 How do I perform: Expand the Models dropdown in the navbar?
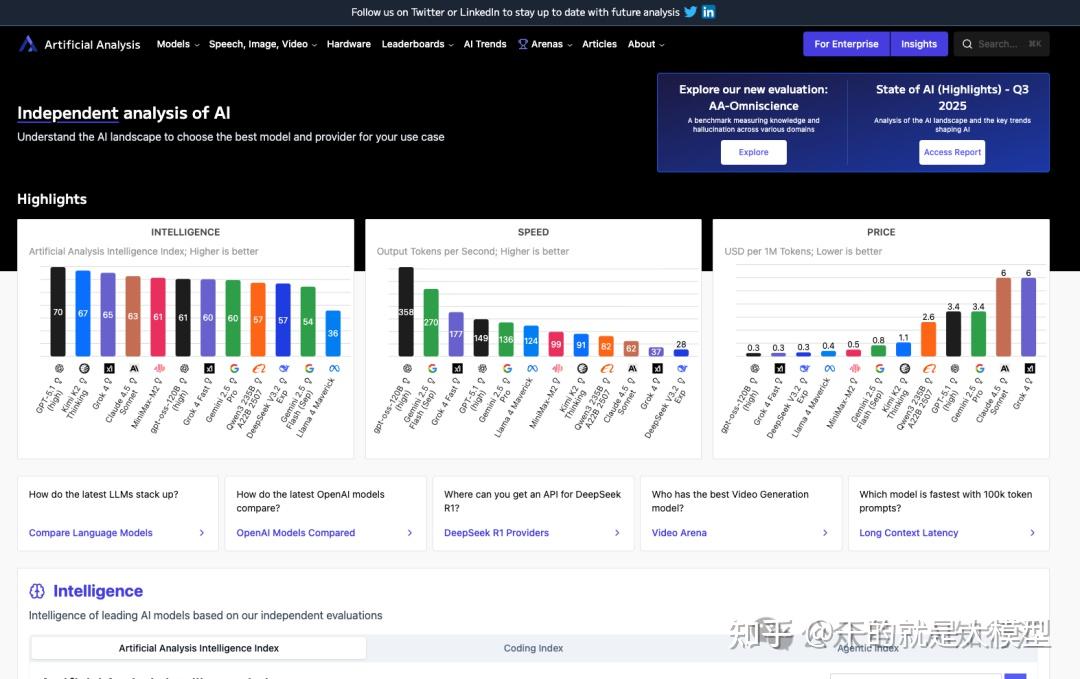(178, 44)
